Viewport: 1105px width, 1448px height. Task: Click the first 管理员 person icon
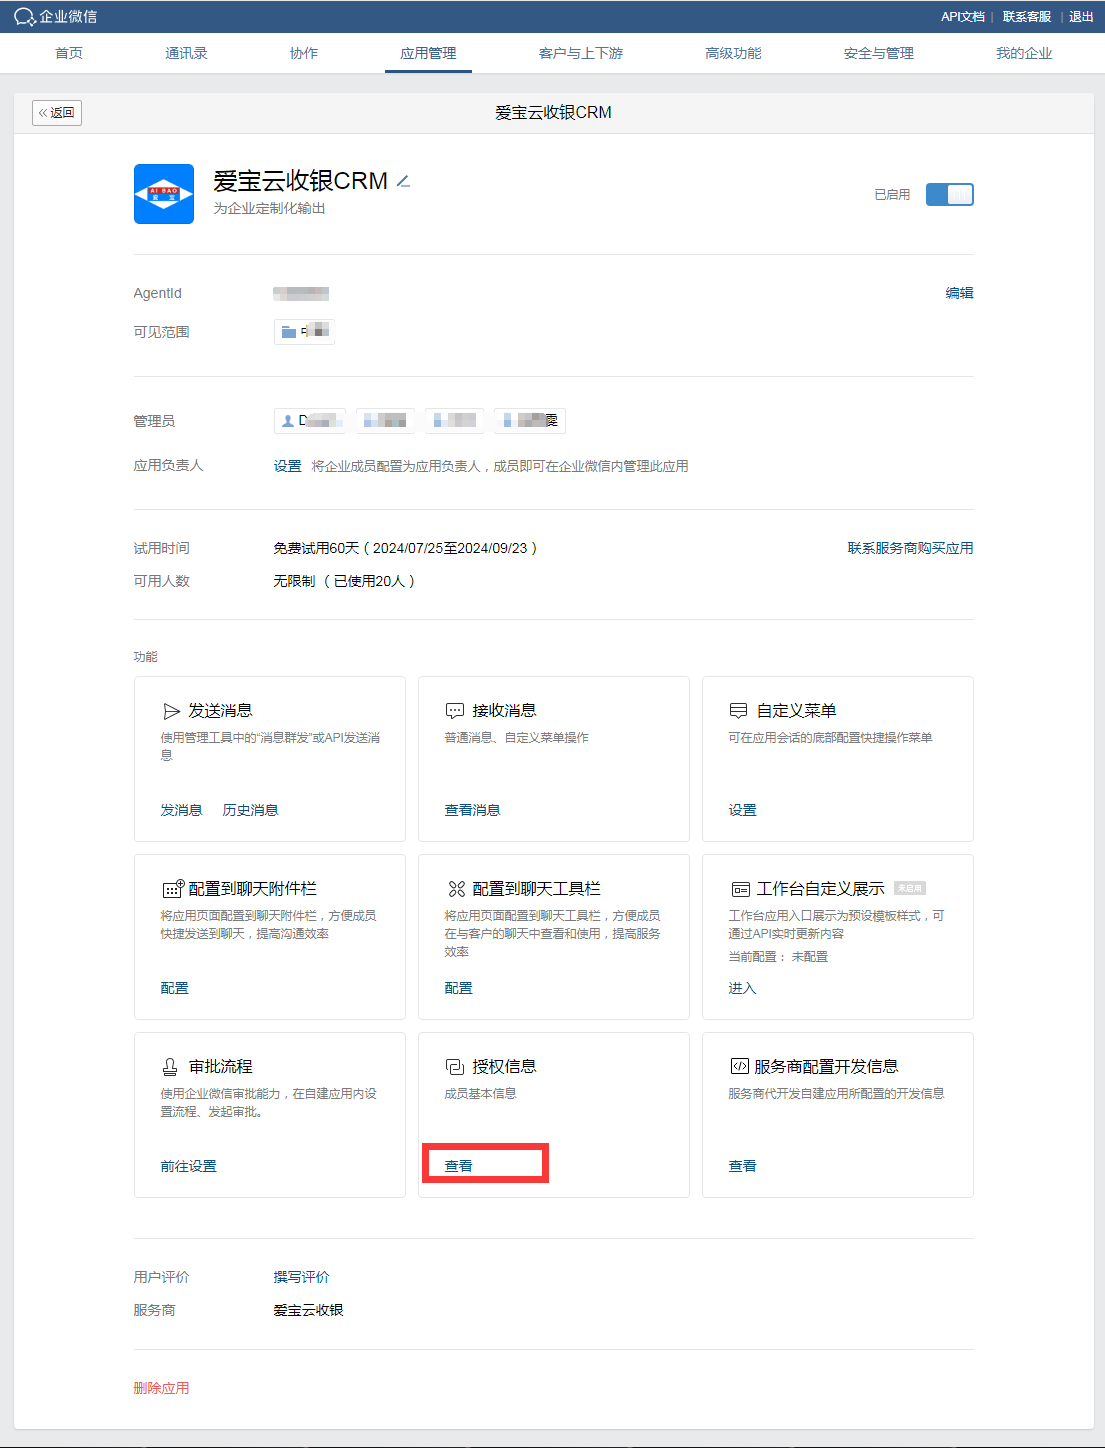[x=288, y=421]
